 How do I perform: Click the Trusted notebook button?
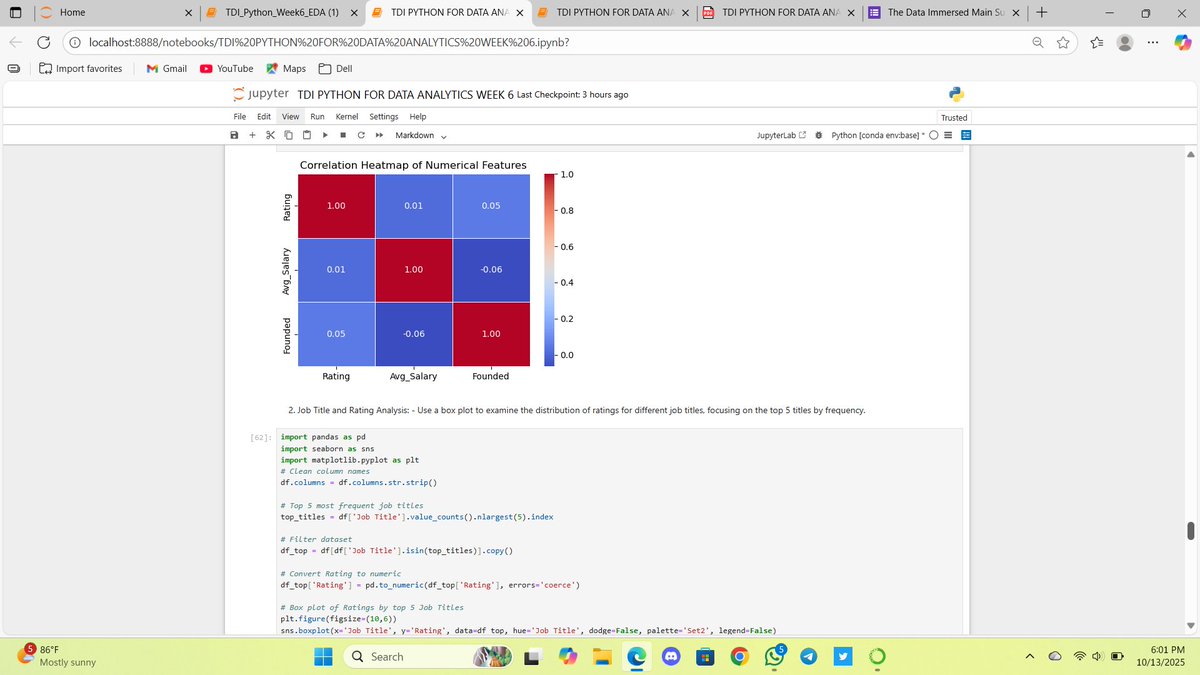point(954,117)
